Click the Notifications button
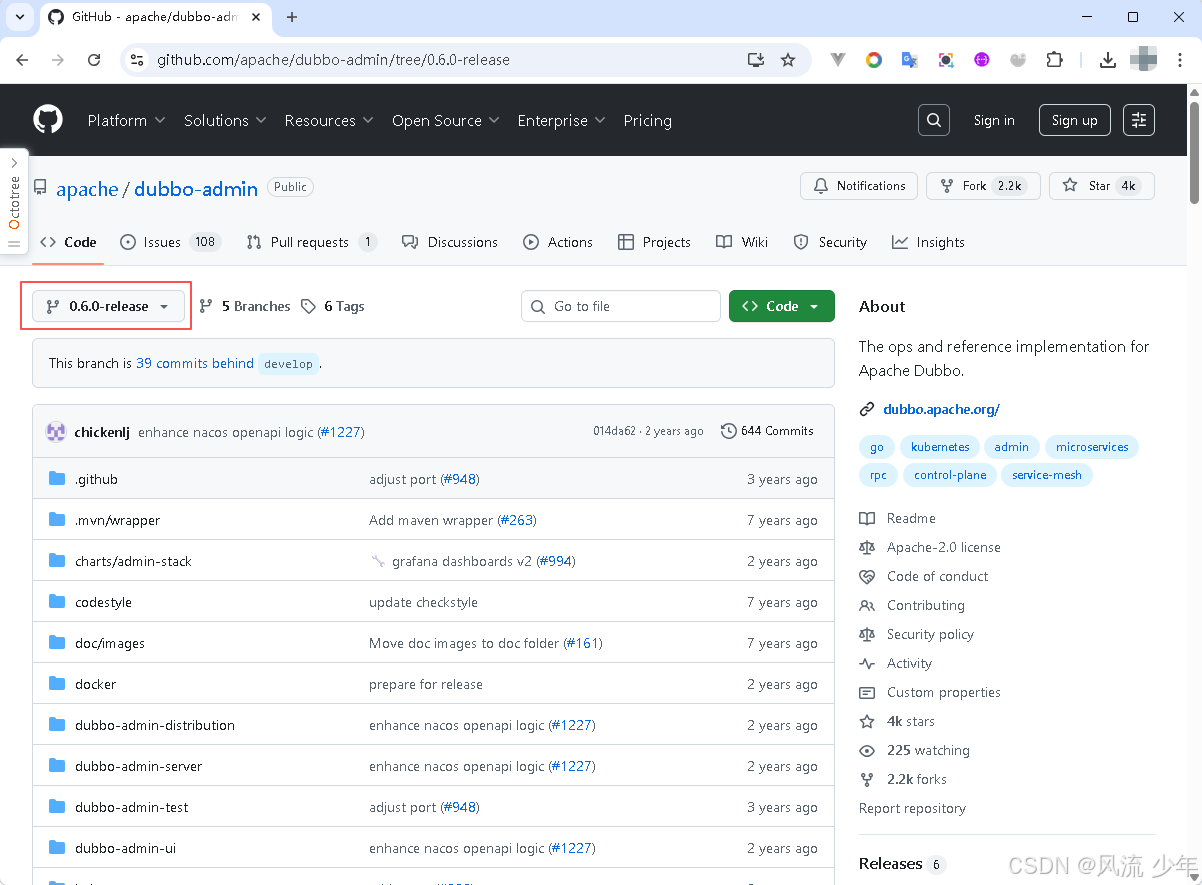 pos(859,186)
